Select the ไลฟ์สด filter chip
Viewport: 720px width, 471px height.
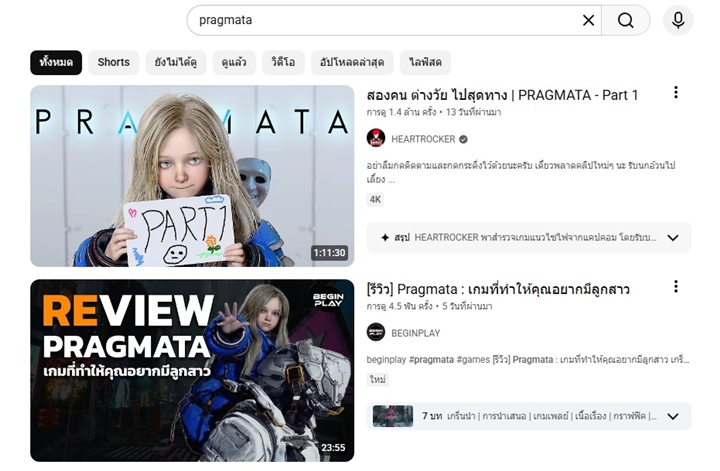(x=425, y=62)
